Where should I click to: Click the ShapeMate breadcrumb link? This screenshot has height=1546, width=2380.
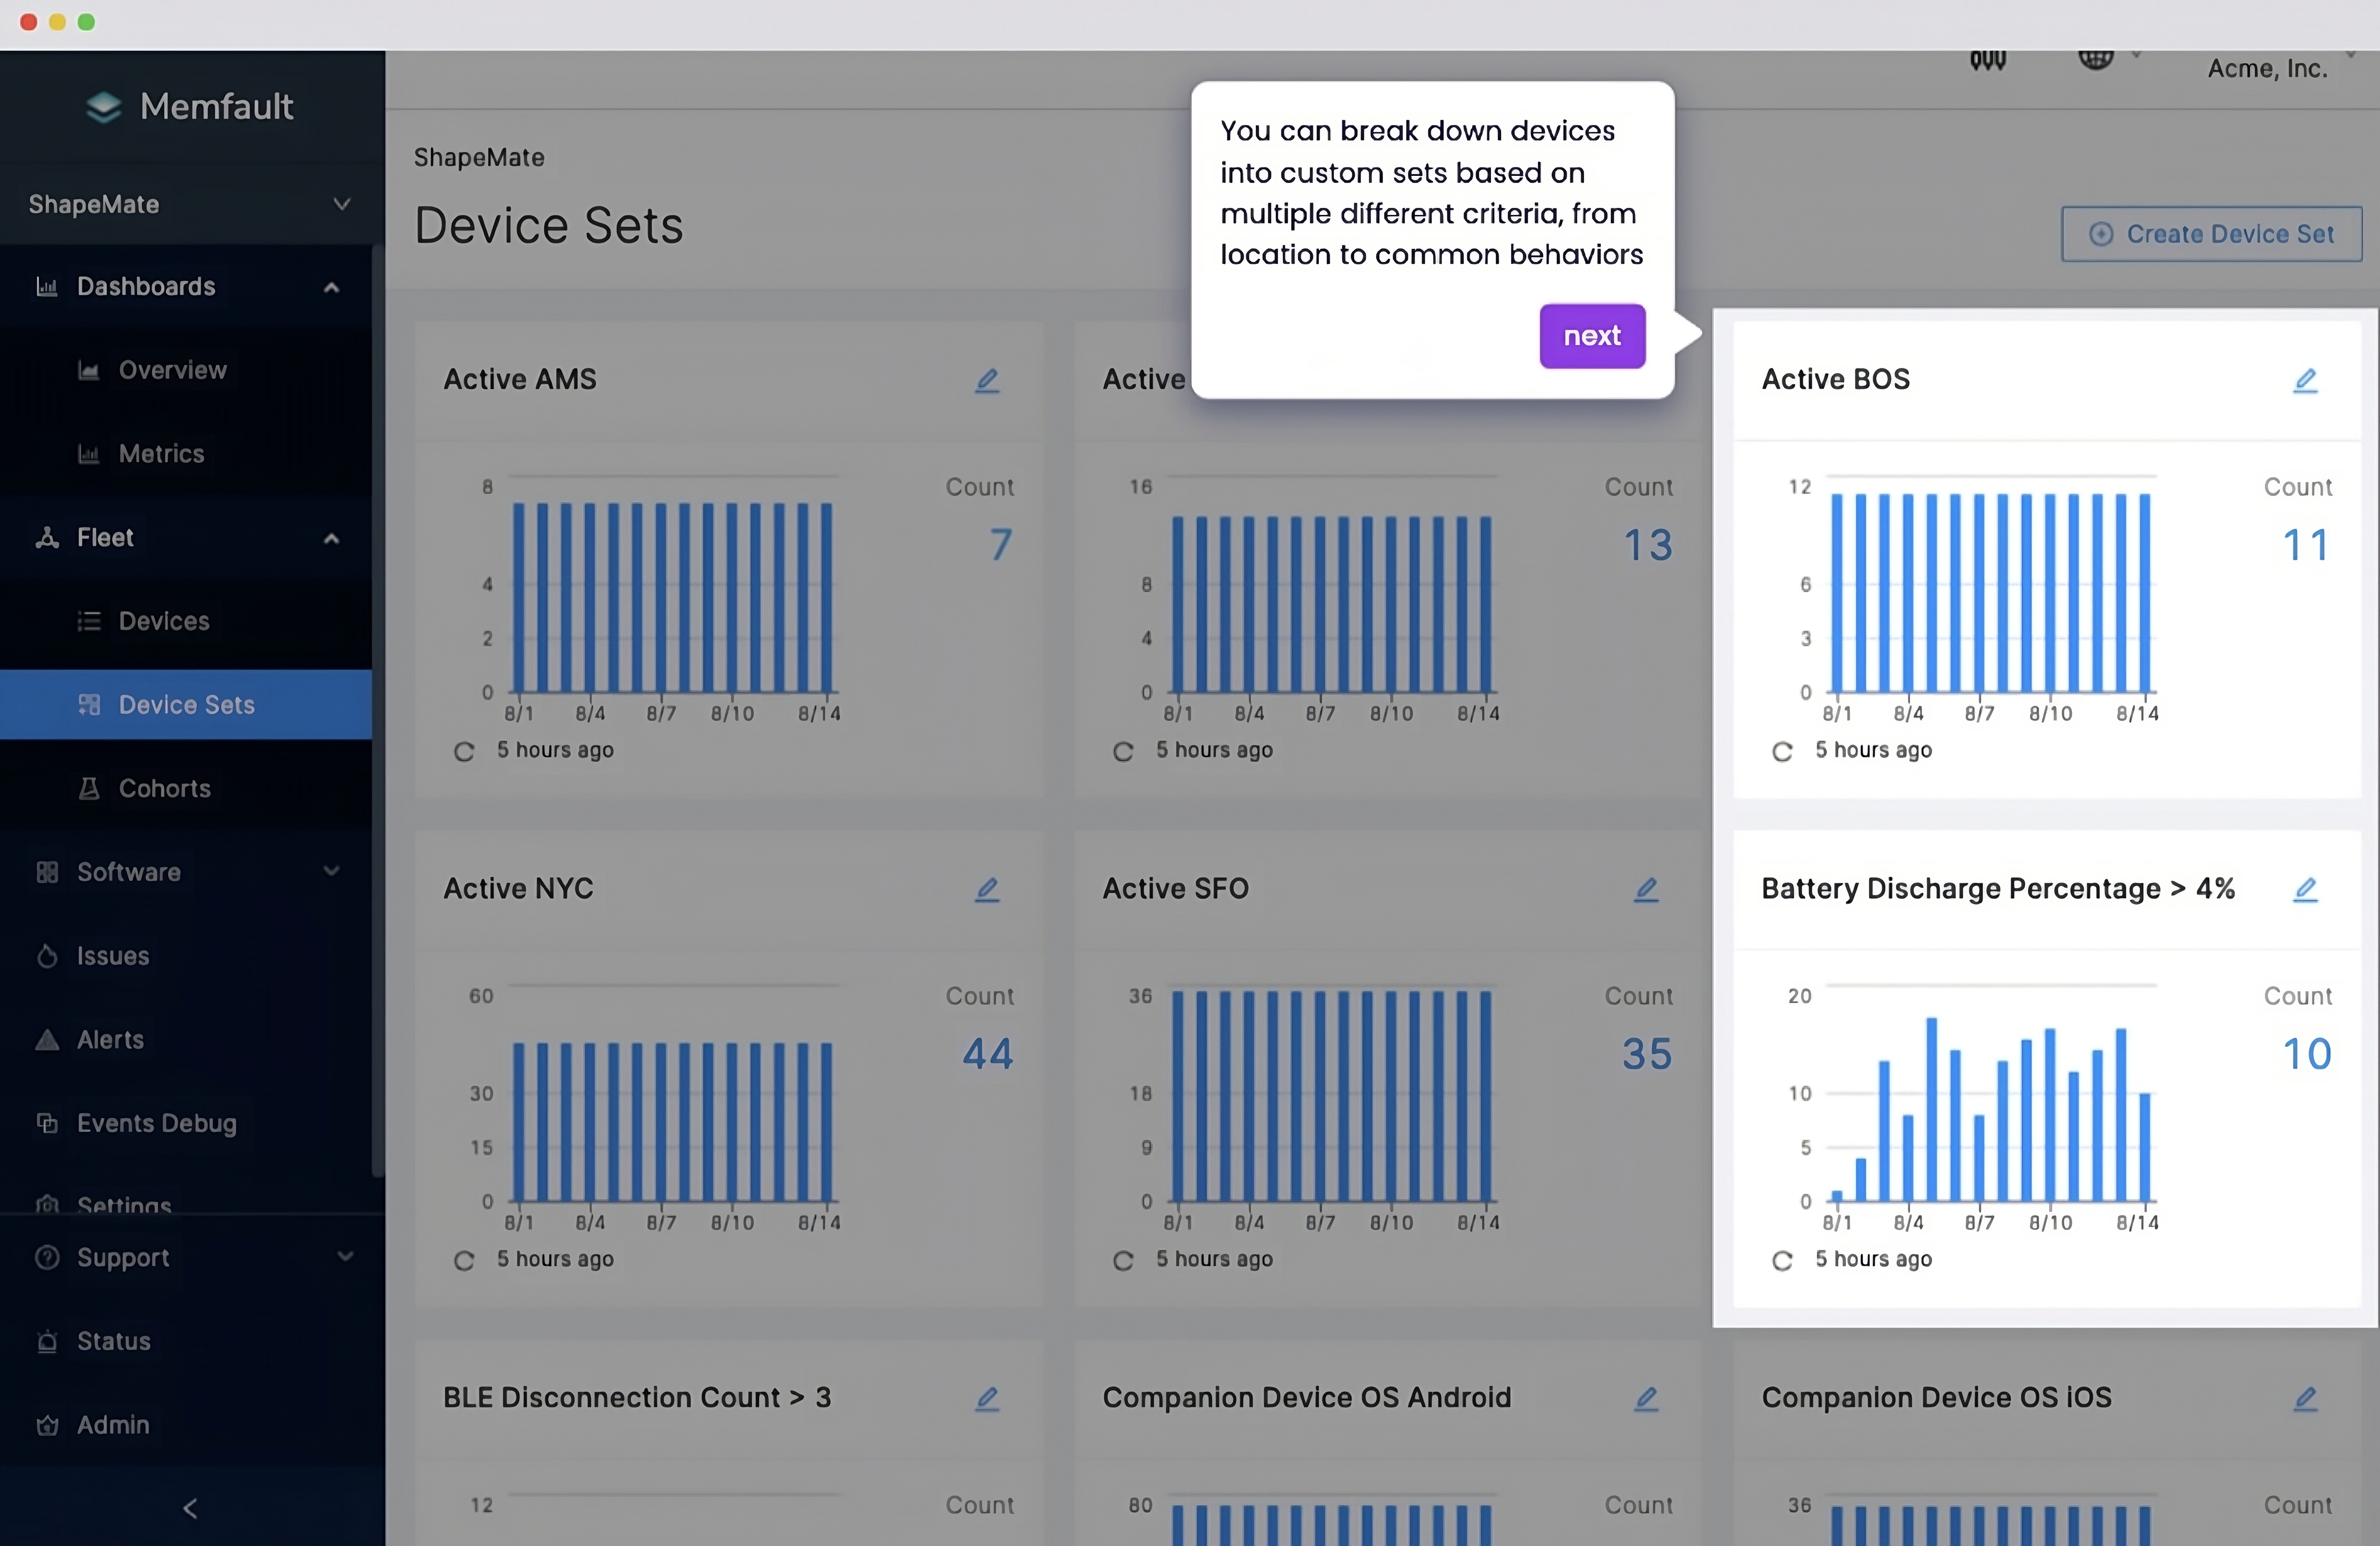tap(479, 157)
